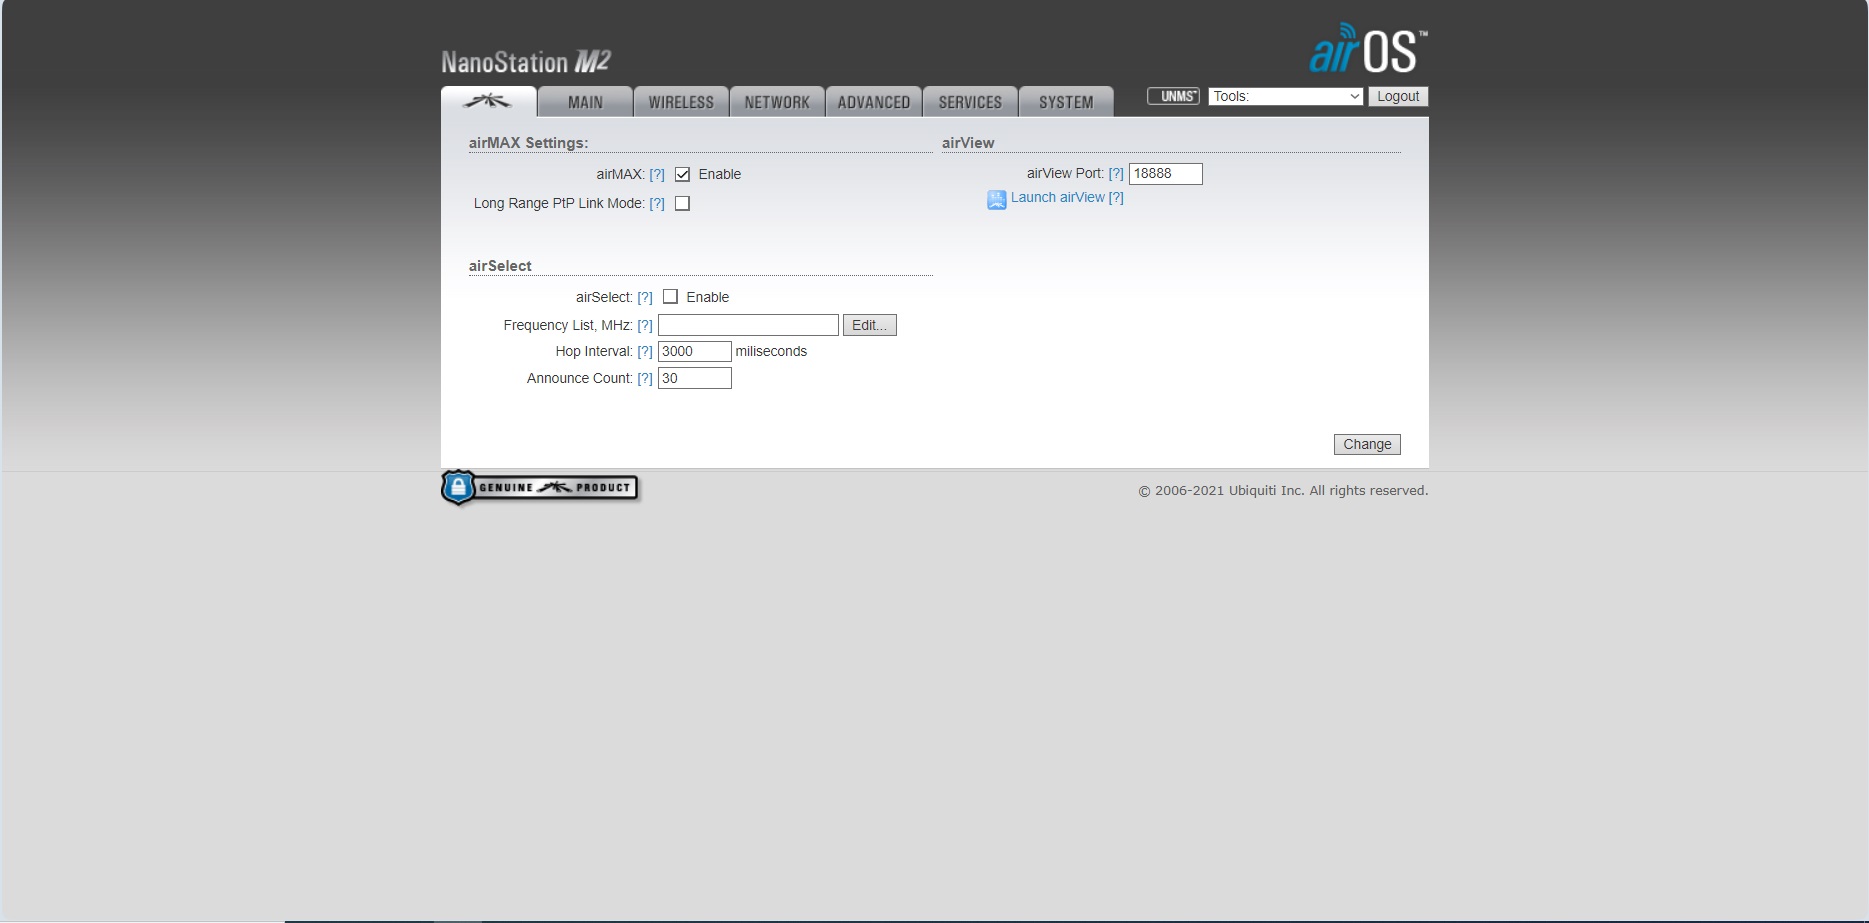This screenshot has height=923, width=1869.
Task: Open help for Long Range PtP Link Mode
Action: 657,203
